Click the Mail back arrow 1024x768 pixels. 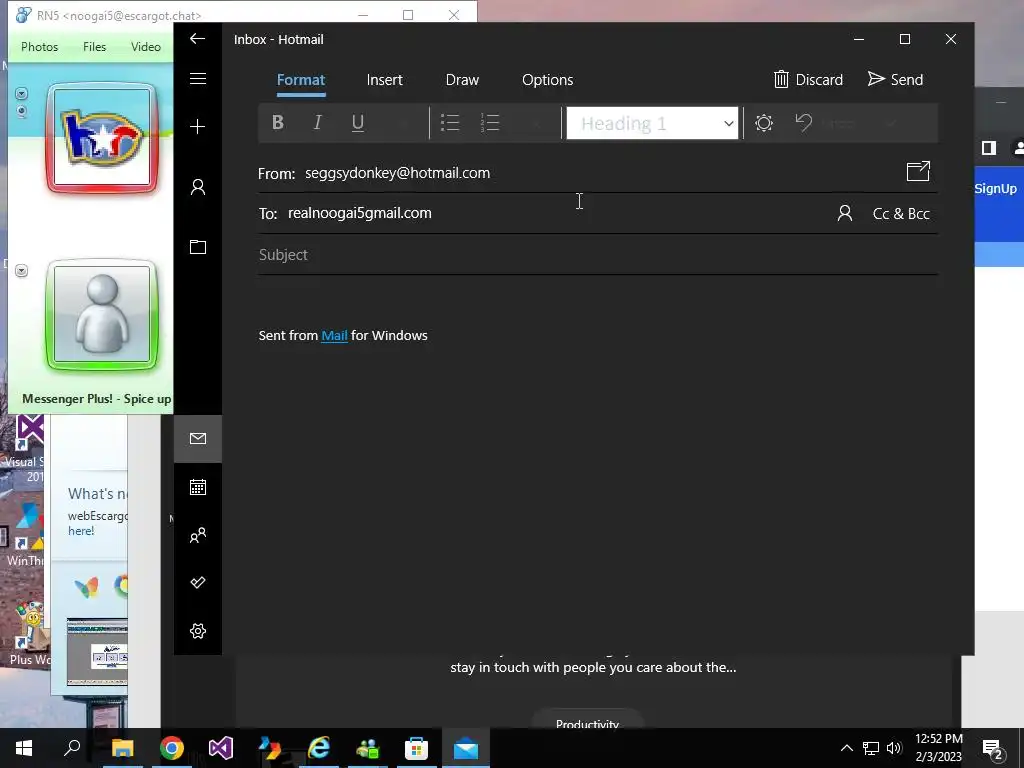pos(197,39)
